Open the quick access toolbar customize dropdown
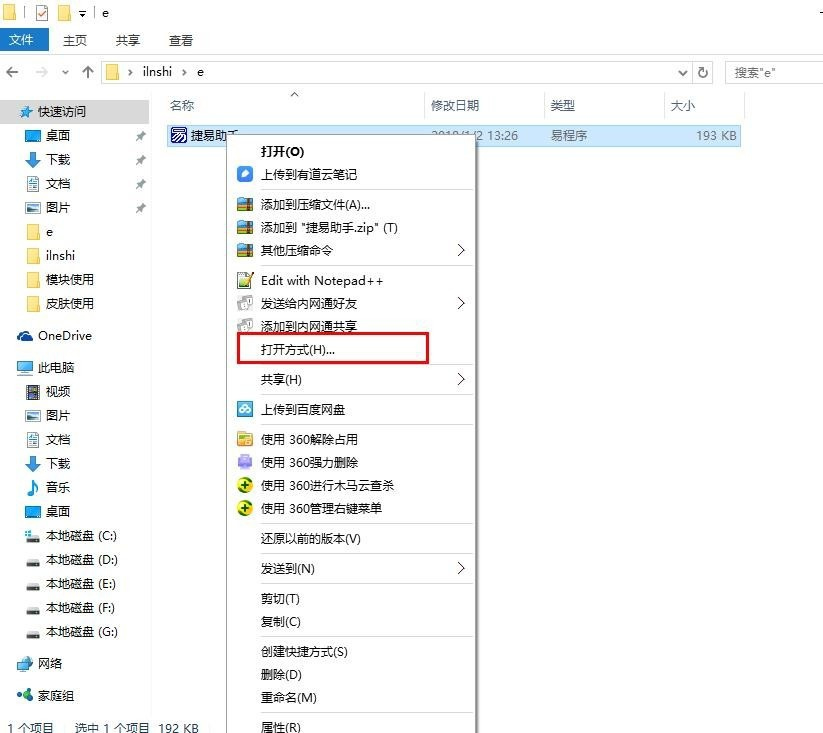 pyautogui.click(x=82, y=14)
